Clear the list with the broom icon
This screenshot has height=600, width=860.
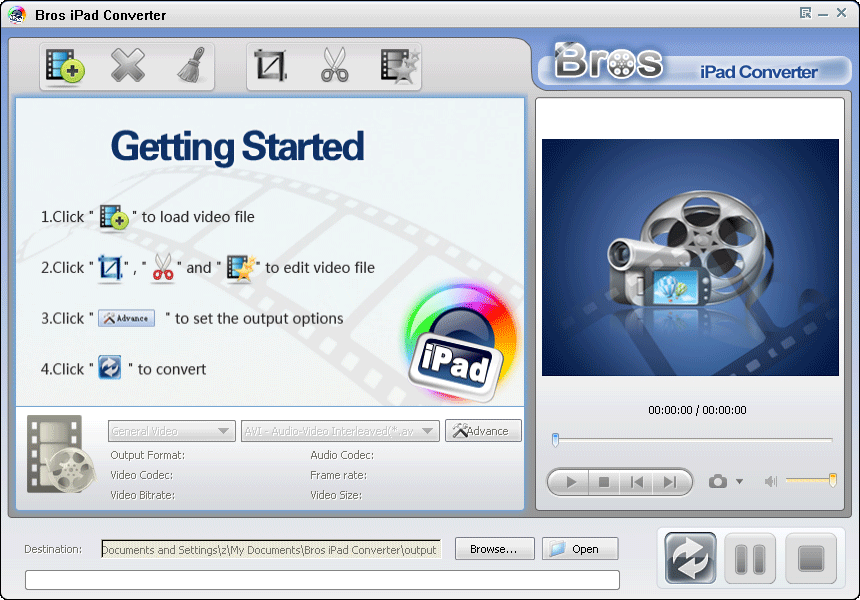coord(189,67)
